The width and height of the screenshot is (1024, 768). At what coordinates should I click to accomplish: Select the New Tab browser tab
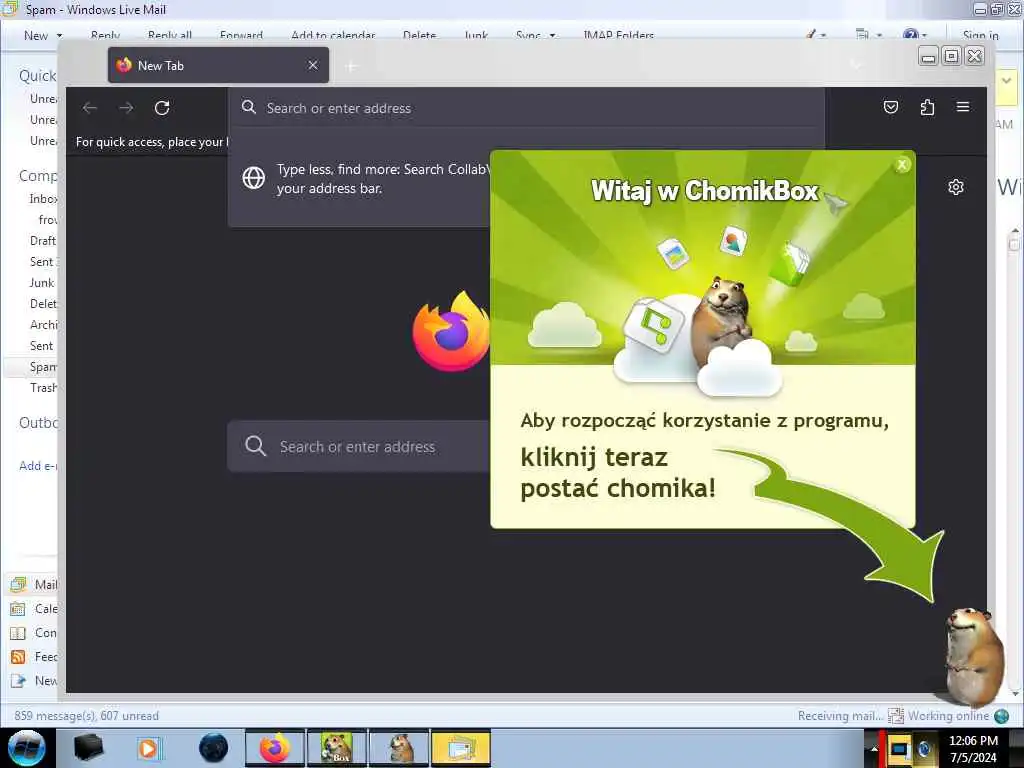click(218, 65)
